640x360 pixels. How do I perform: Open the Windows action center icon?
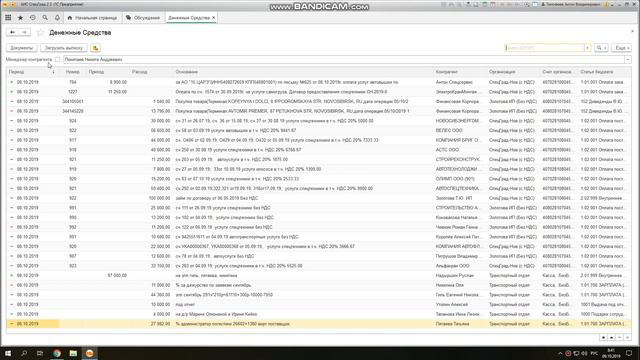click(629, 353)
